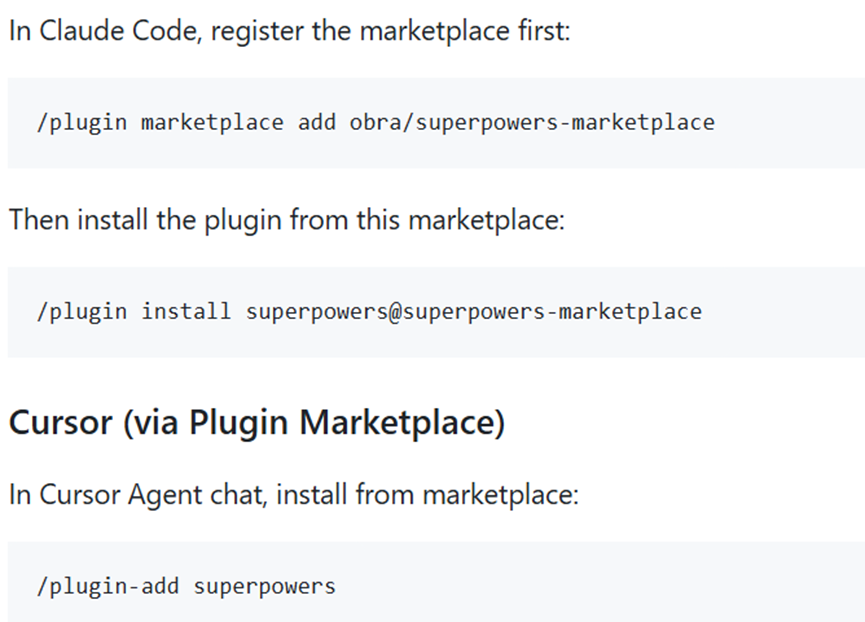Click '/plugin-add' in the Cursor command
The height and width of the screenshot is (622, 865).
[x=108, y=586]
